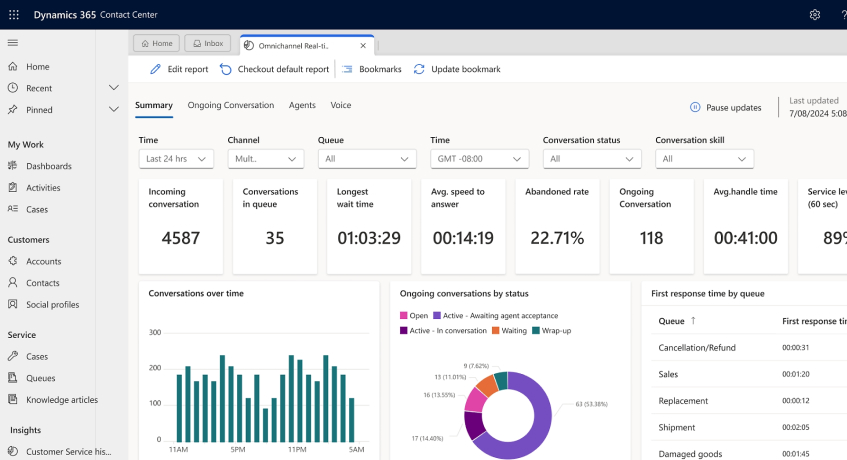This screenshot has width=847, height=460.
Task: Open Knowledge articles in sidebar
Action: tap(61, 400)
